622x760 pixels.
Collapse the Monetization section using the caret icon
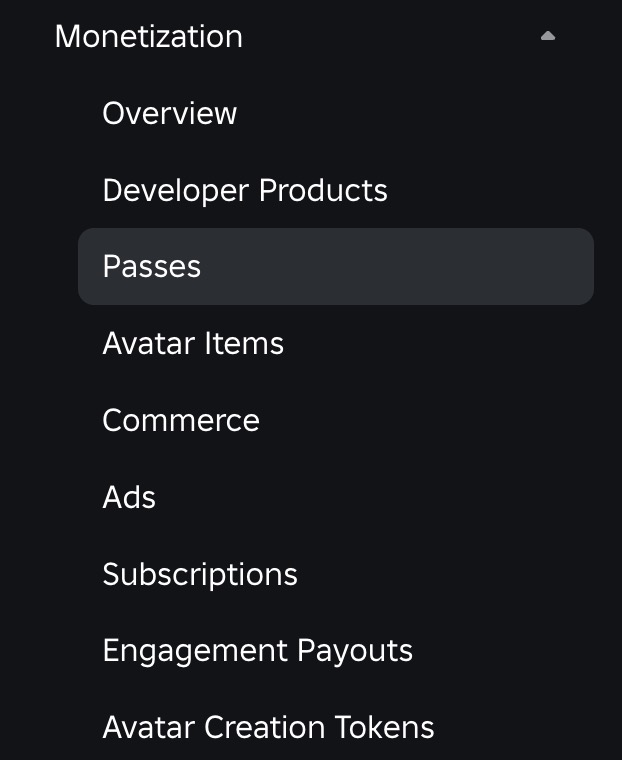point(548,36)
